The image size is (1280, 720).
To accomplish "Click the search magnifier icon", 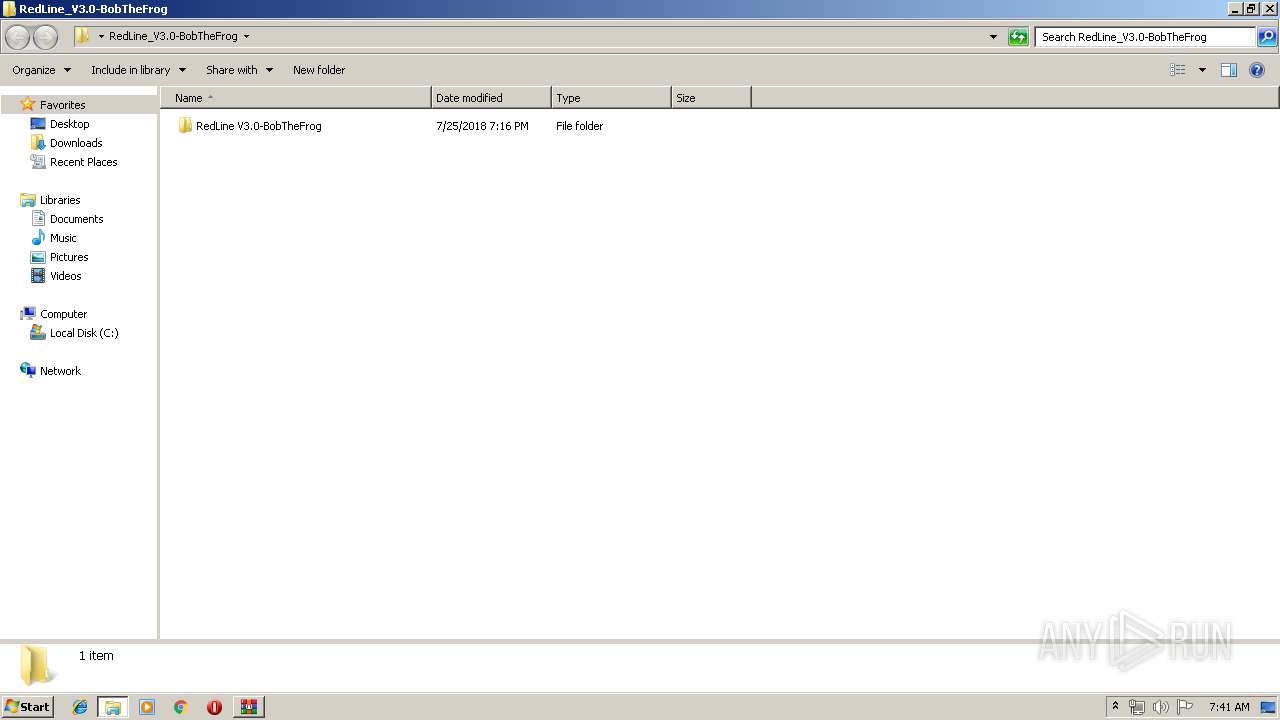I will click(x=1266, y=37).
